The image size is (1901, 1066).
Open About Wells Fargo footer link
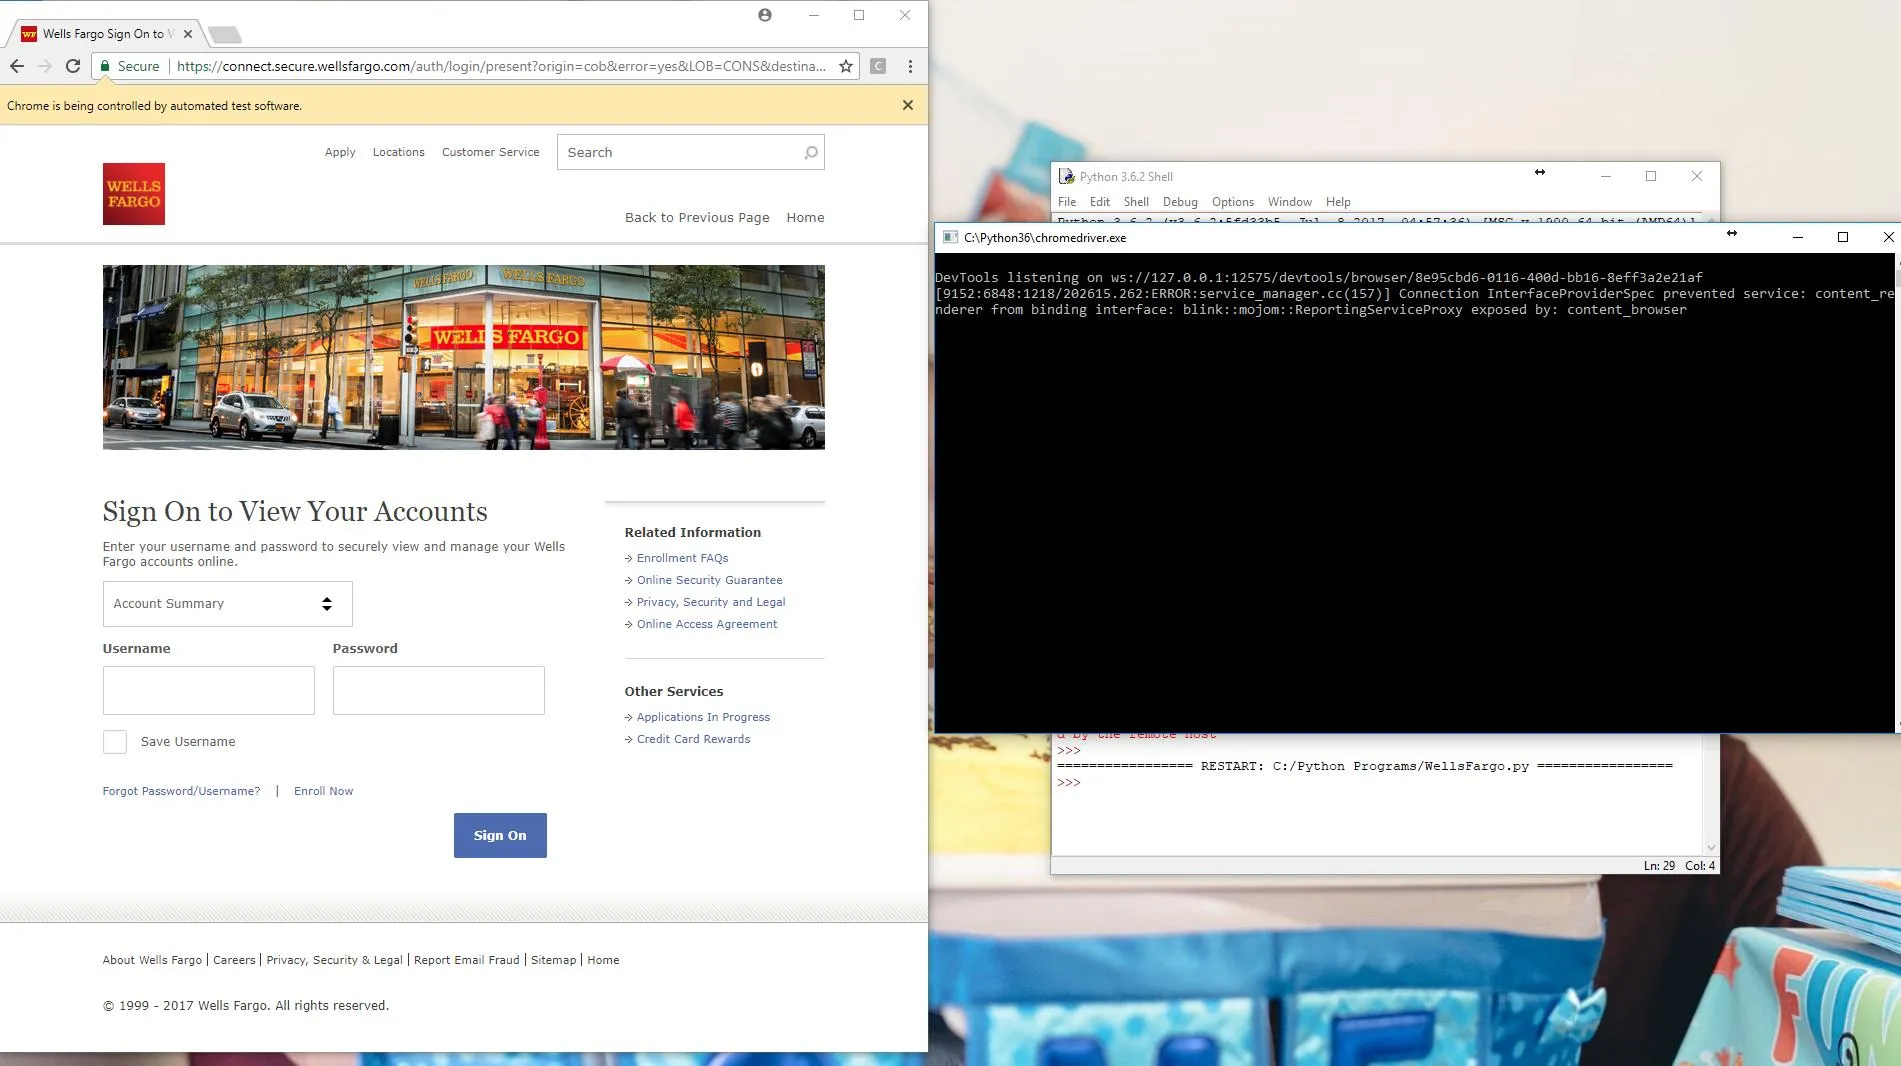(152, 960)
